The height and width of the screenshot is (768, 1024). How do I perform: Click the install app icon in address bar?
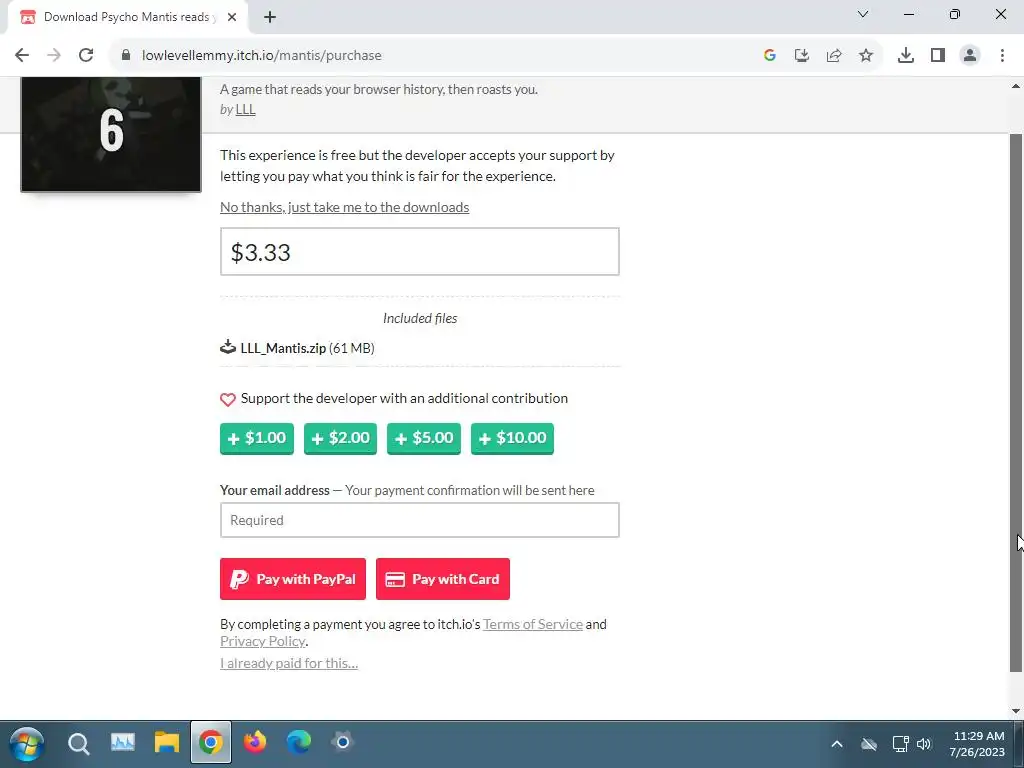click(801, 55)
